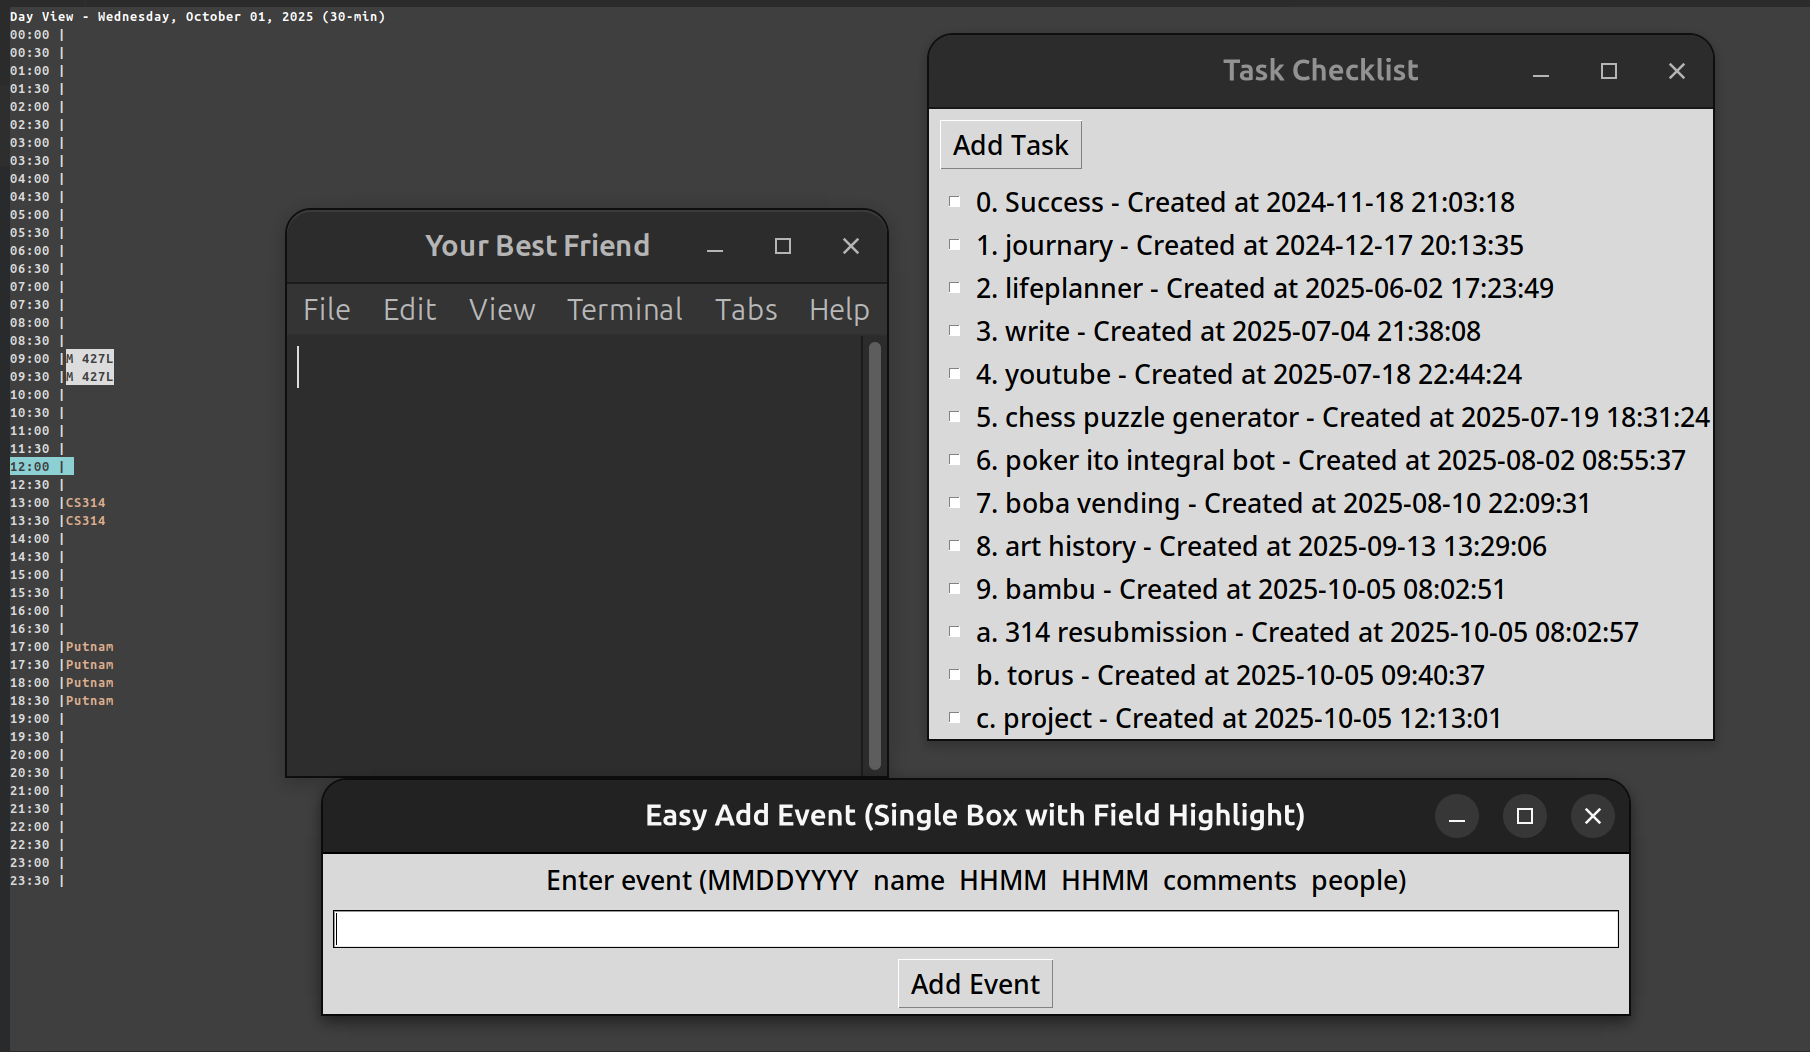Viewport: 1810px width, 1052px height.
Task: Open the Tabs menu in terminal
Action: (746, 310)
